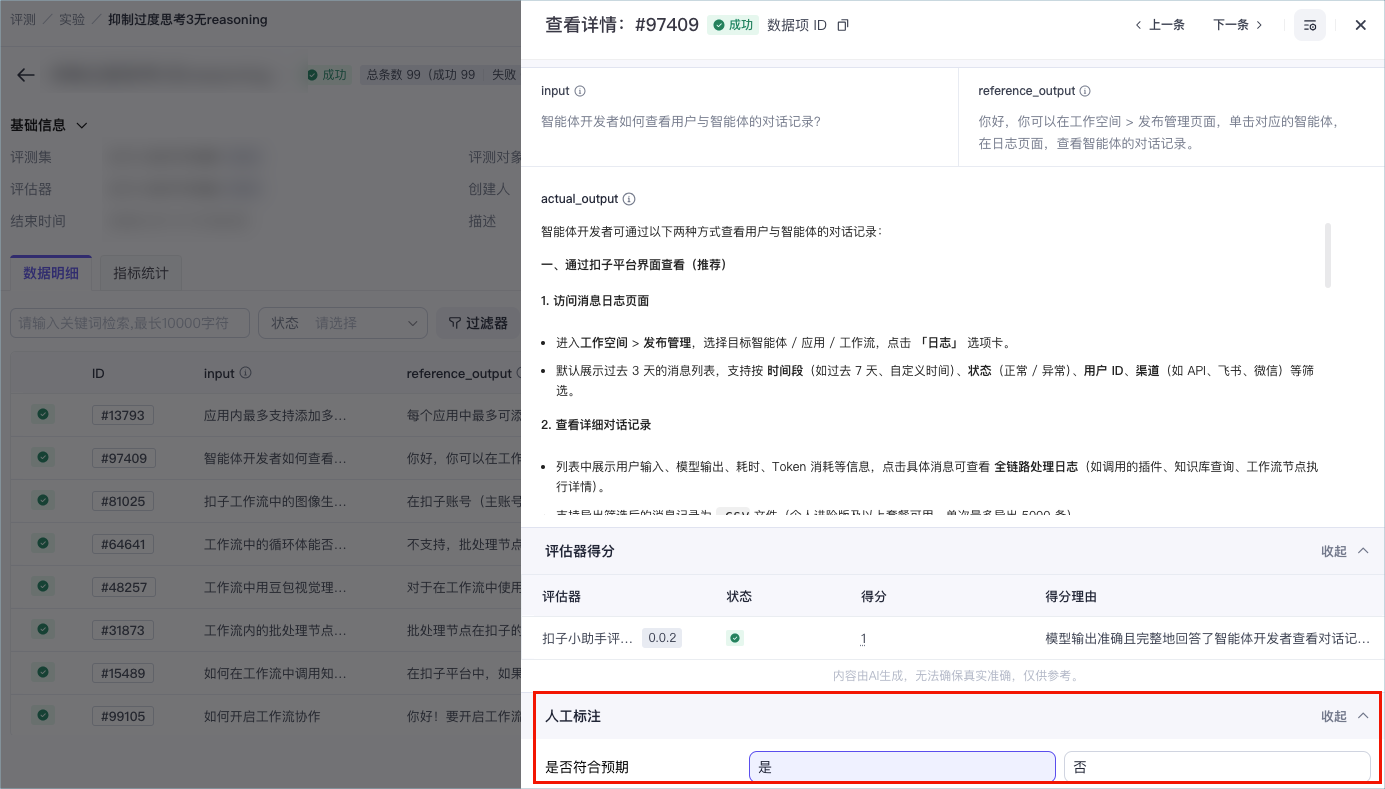Click input cell 扣子工作流中的图像生…
Image resolution: width=1385 pixels, height=789 pixels.
coord(275,501)
